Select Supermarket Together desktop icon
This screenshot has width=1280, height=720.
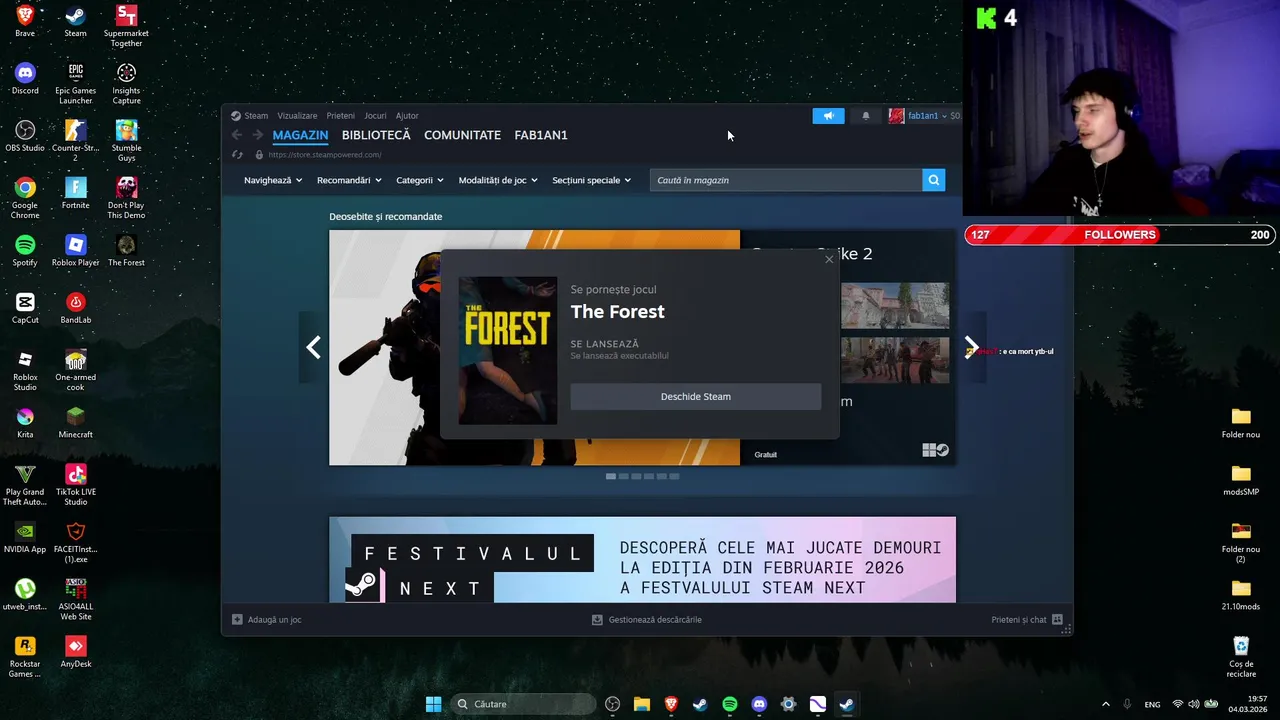126,26
